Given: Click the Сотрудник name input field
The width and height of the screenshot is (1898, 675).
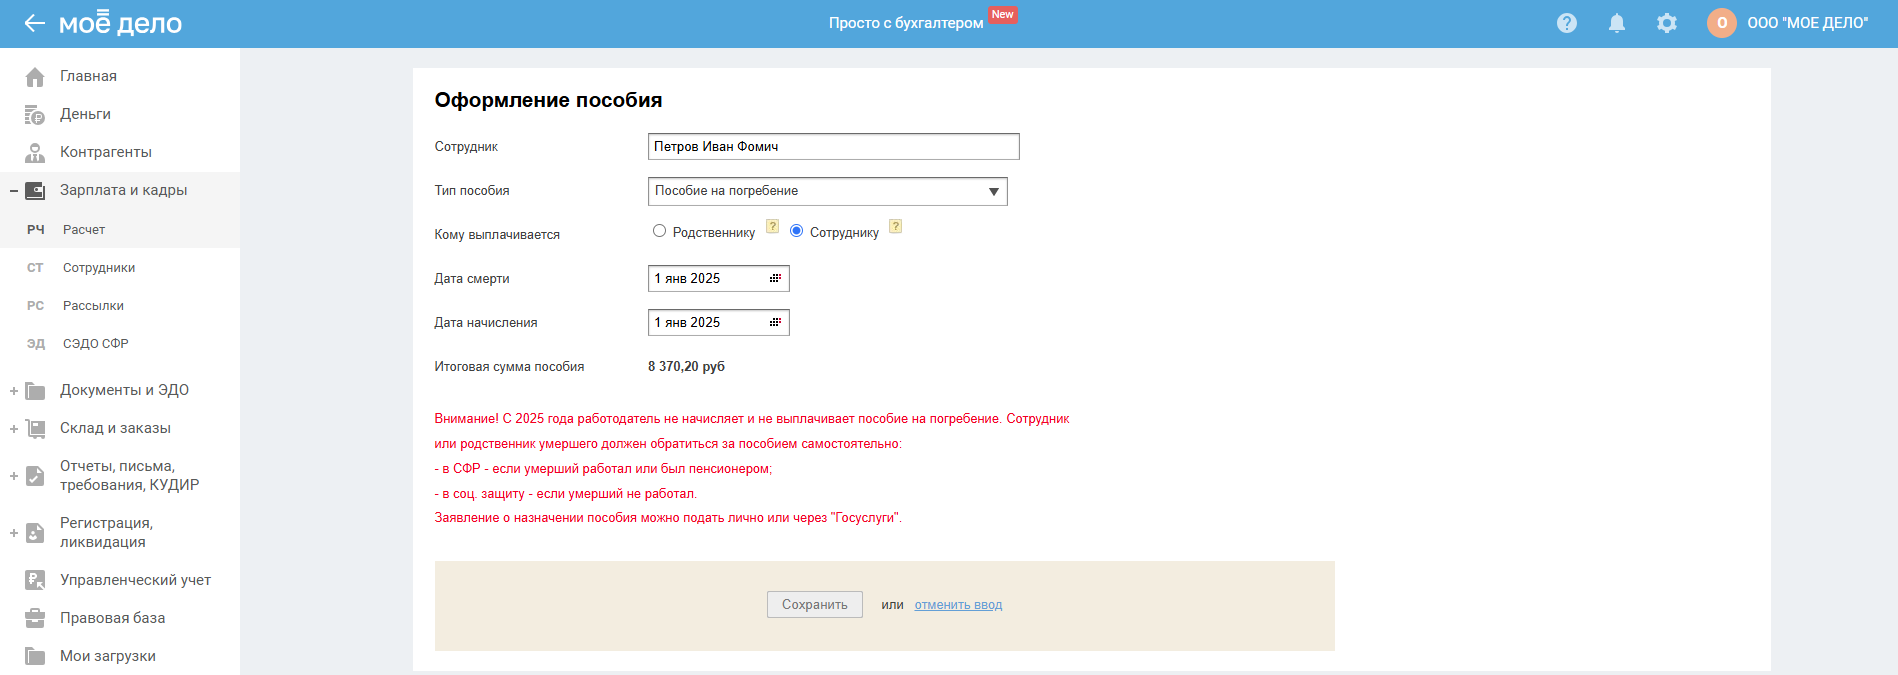Looking at the screenshot, I should 834,146.
